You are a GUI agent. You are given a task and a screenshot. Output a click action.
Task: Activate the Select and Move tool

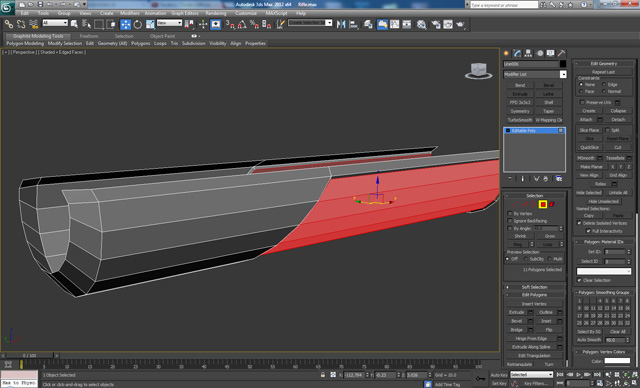[x=125, y=24]
